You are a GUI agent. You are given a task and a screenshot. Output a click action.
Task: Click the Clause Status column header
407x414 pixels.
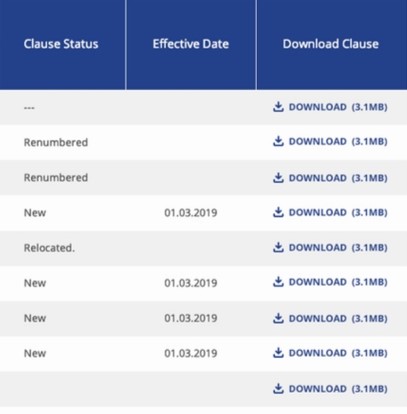coord(61,44)
